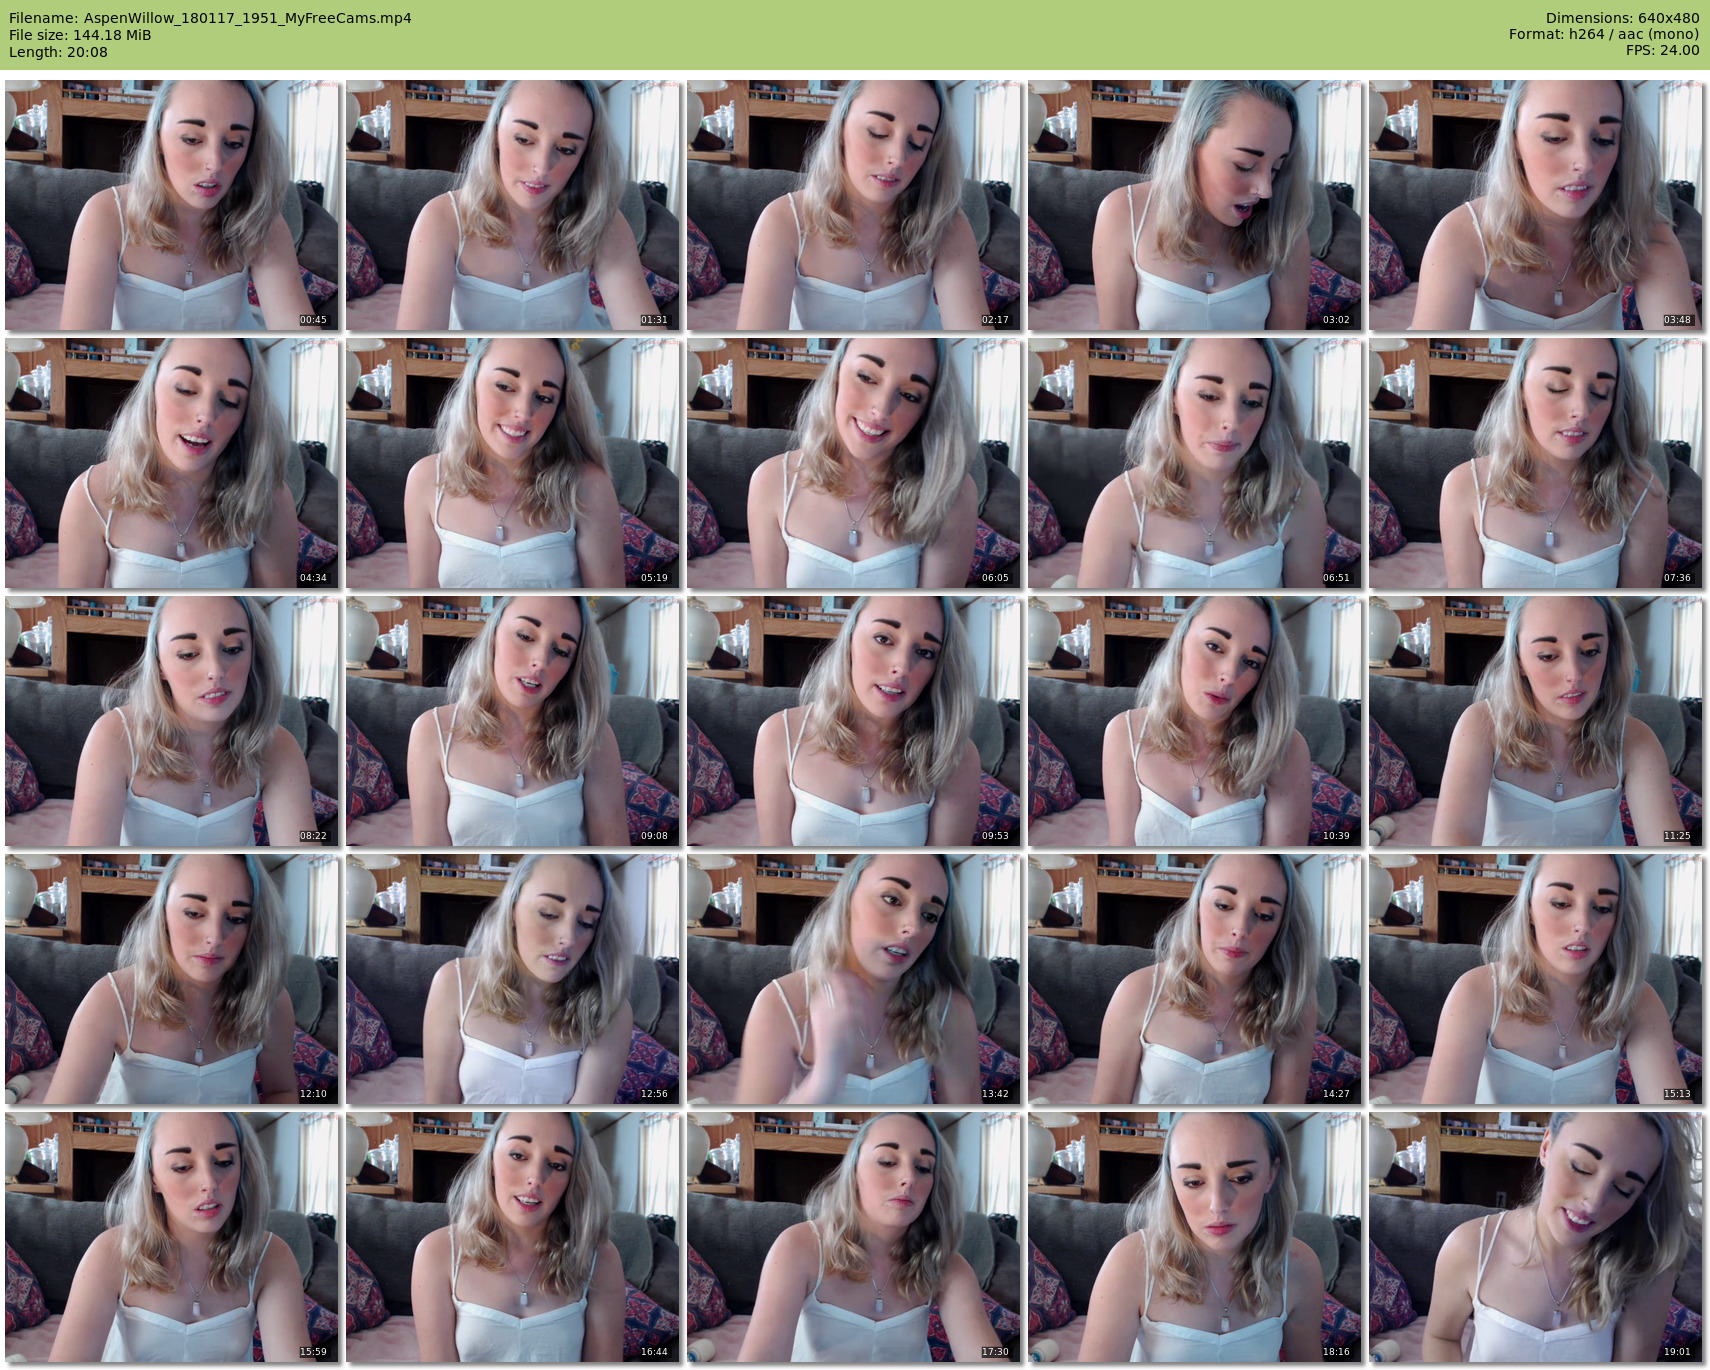Choose the thumbnail timestamped 18:16
This screenshot has width=1710, height=1370.
pos(1195,1237)
